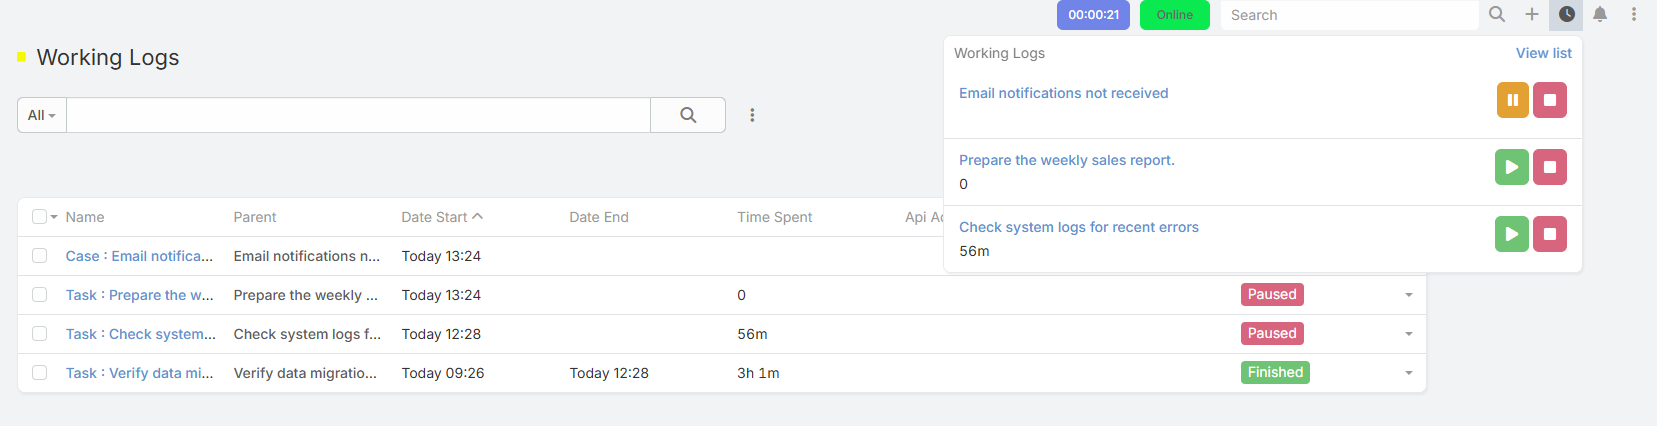The height and width of the screenshot is (426, 1657).
Task: Run the list search with magnifier button
Action: coord(688,115)
